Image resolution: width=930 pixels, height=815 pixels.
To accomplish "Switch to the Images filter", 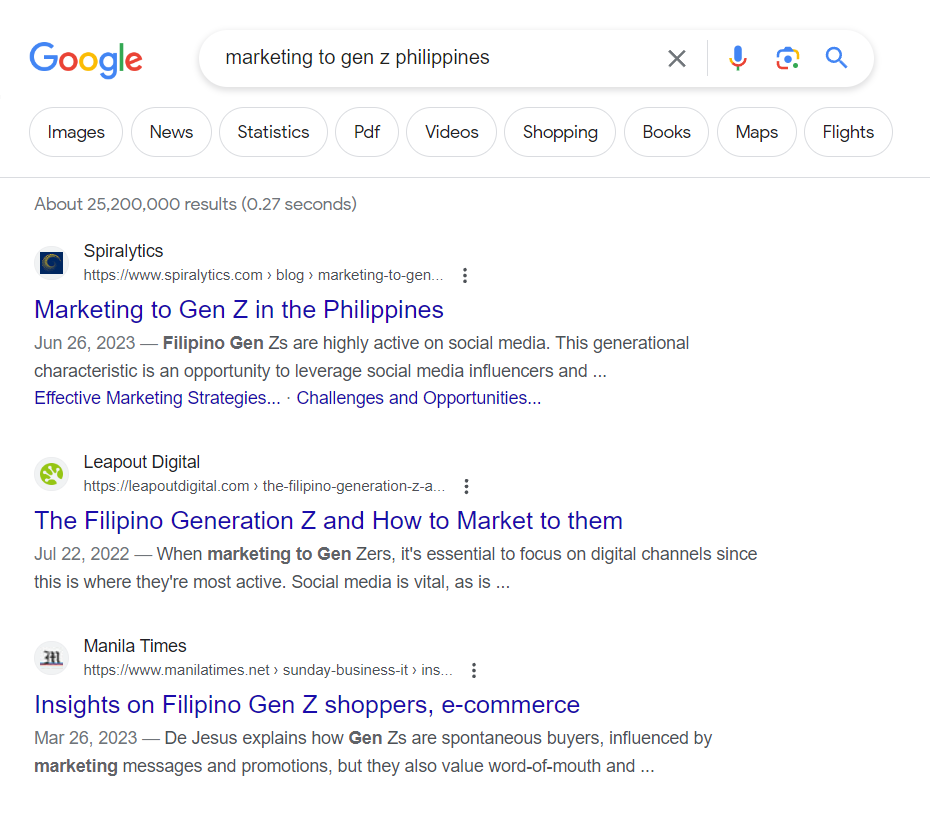I will (x=76, y=132).
